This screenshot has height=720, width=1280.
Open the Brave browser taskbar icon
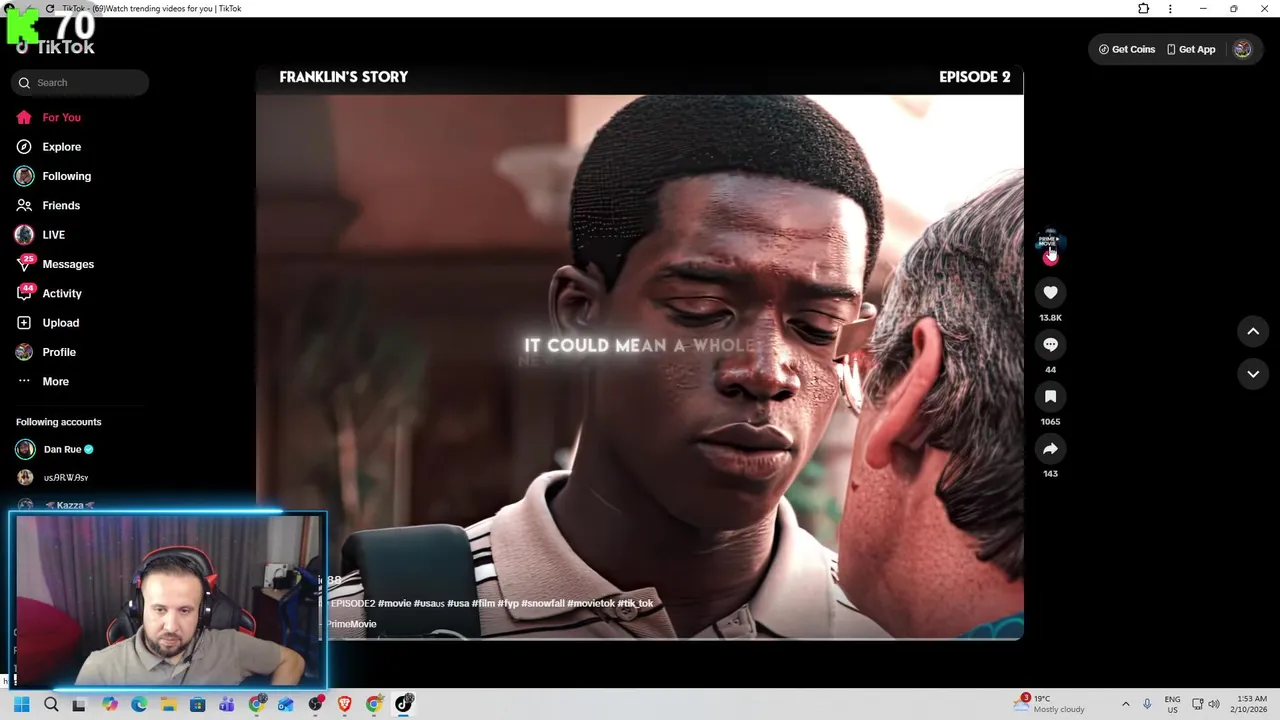344,704
